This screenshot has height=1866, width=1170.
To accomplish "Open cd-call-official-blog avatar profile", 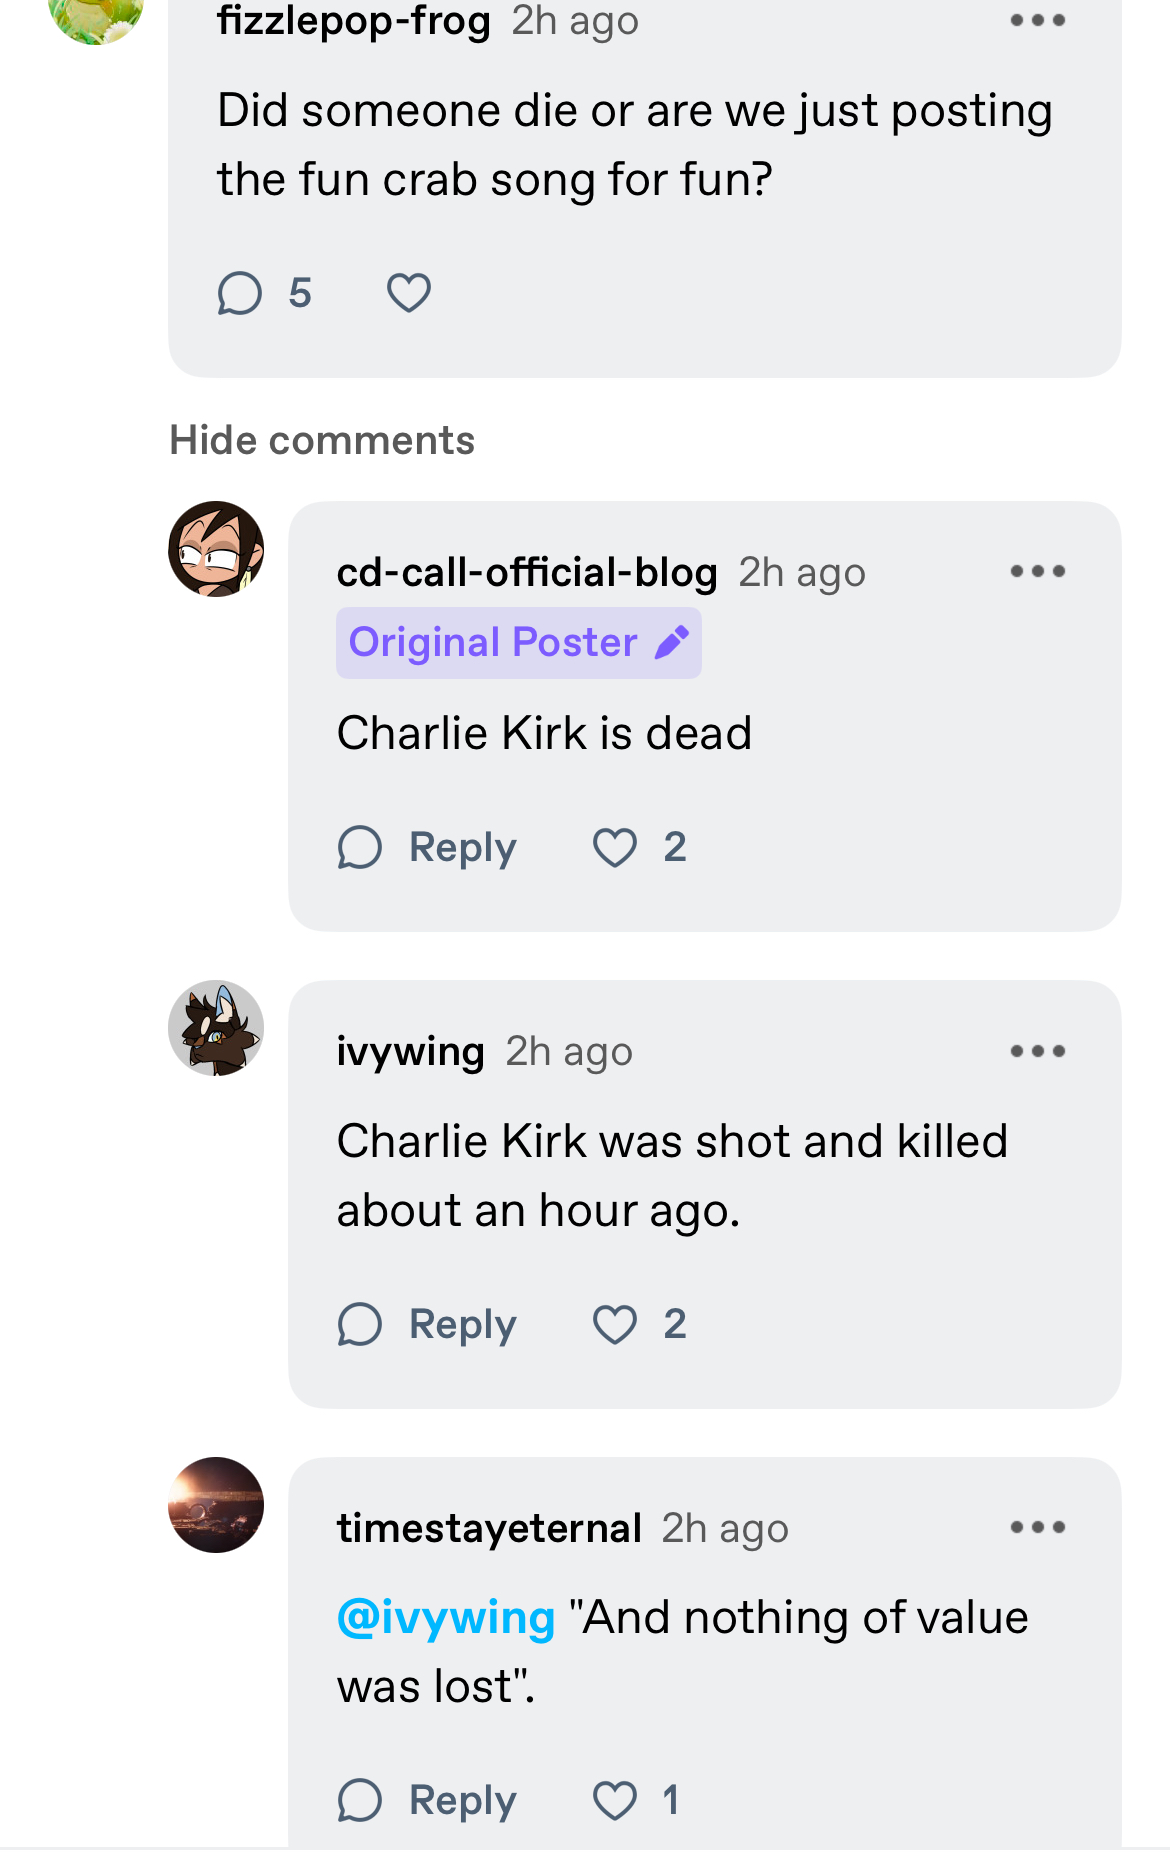I will coord(216,549).
